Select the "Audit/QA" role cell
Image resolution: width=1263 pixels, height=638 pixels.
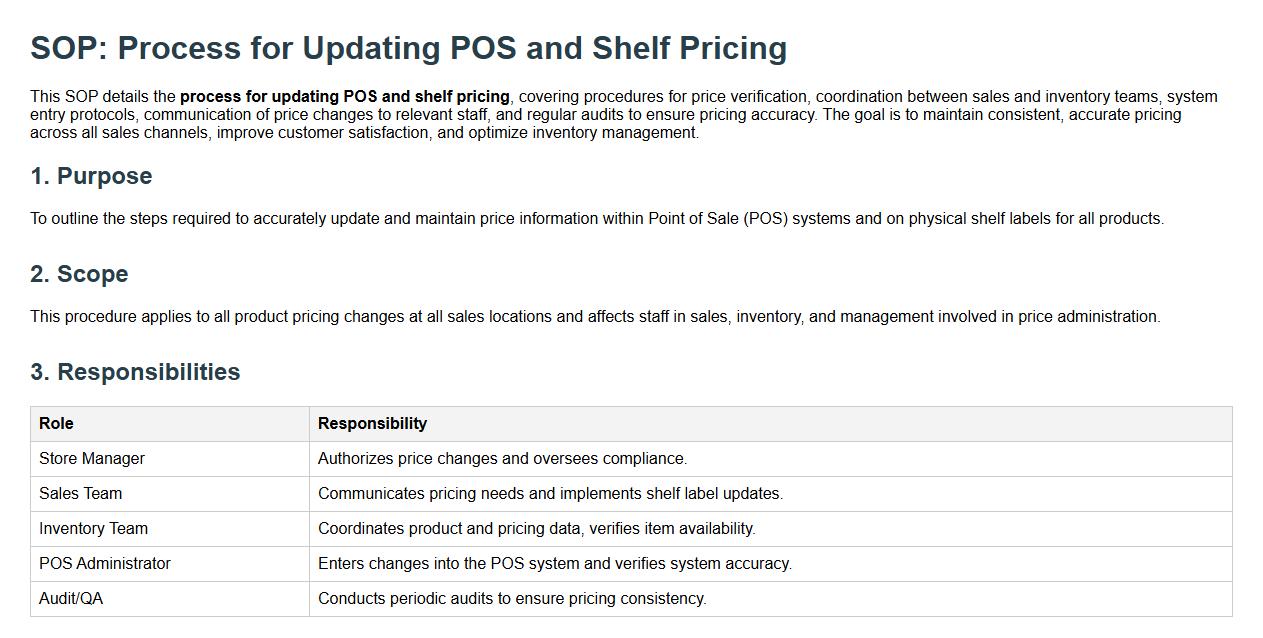tap(71, 599)
